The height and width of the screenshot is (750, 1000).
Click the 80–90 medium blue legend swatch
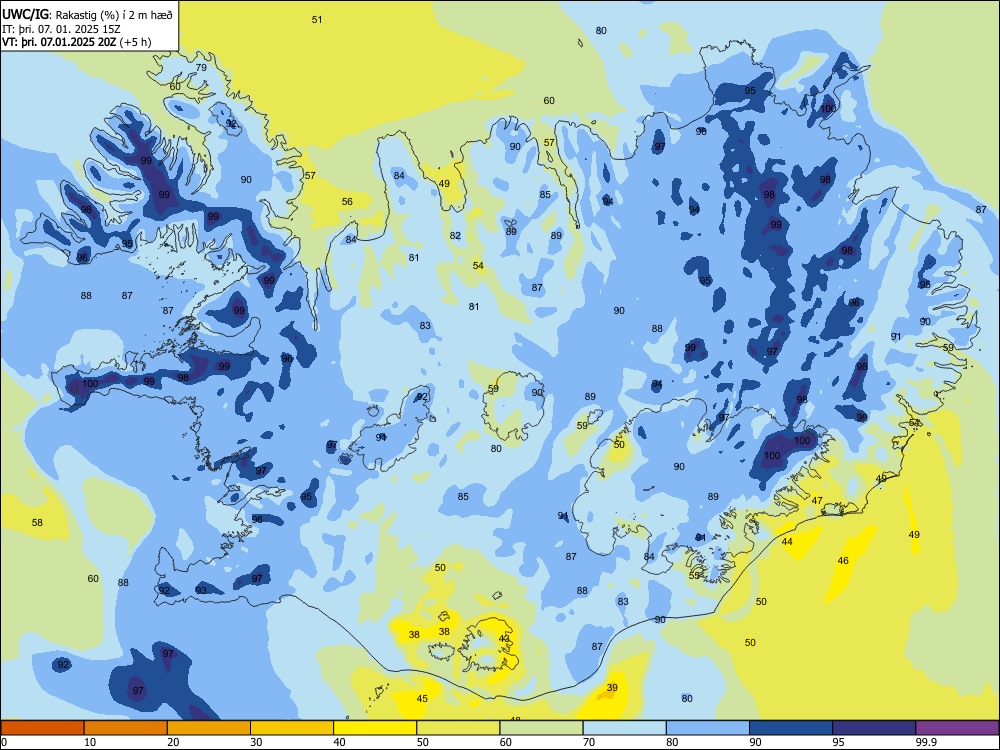(x=708, y=728)
